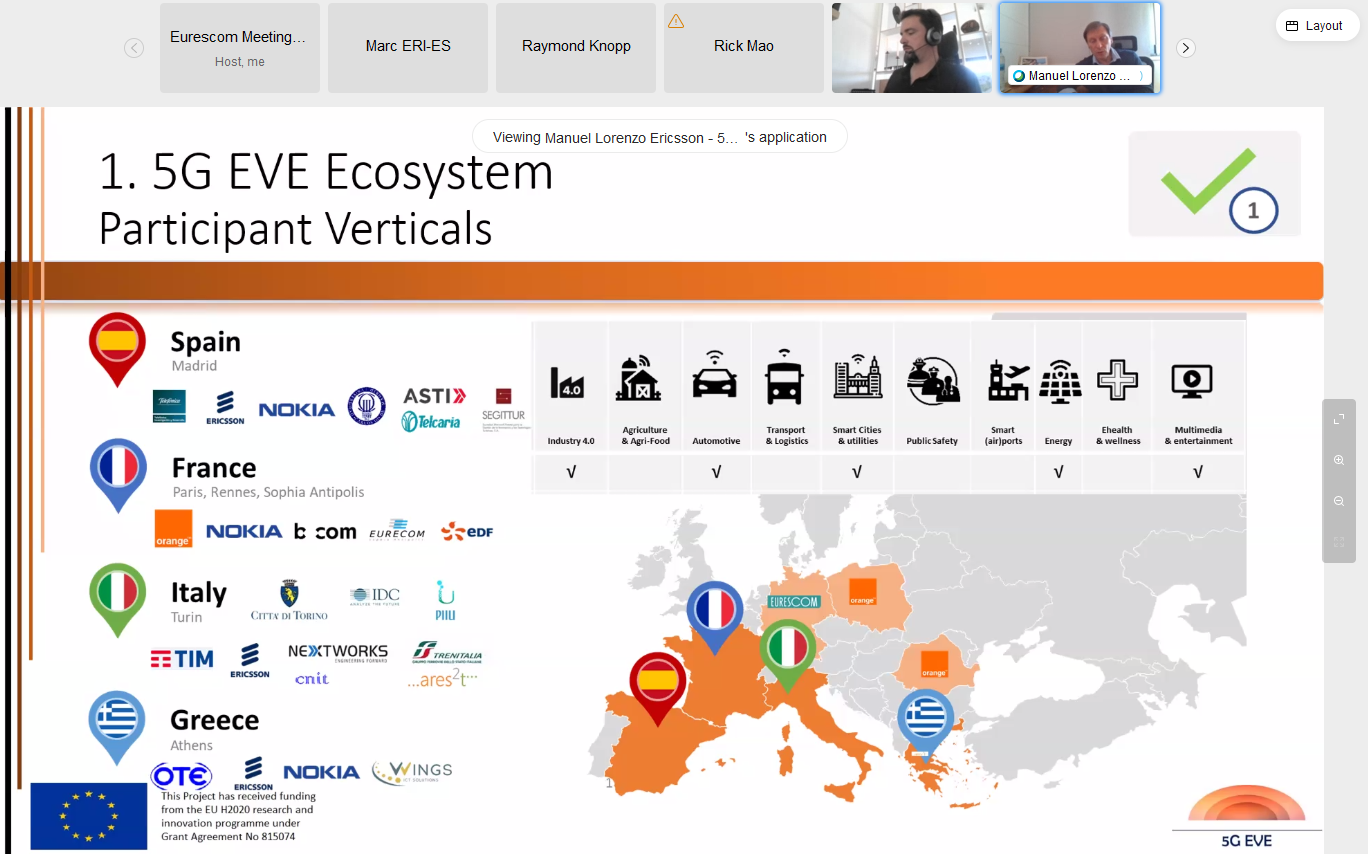Click the Spain flag pin on map
This screenshot has width=1368, height=854.
[658, 683]
